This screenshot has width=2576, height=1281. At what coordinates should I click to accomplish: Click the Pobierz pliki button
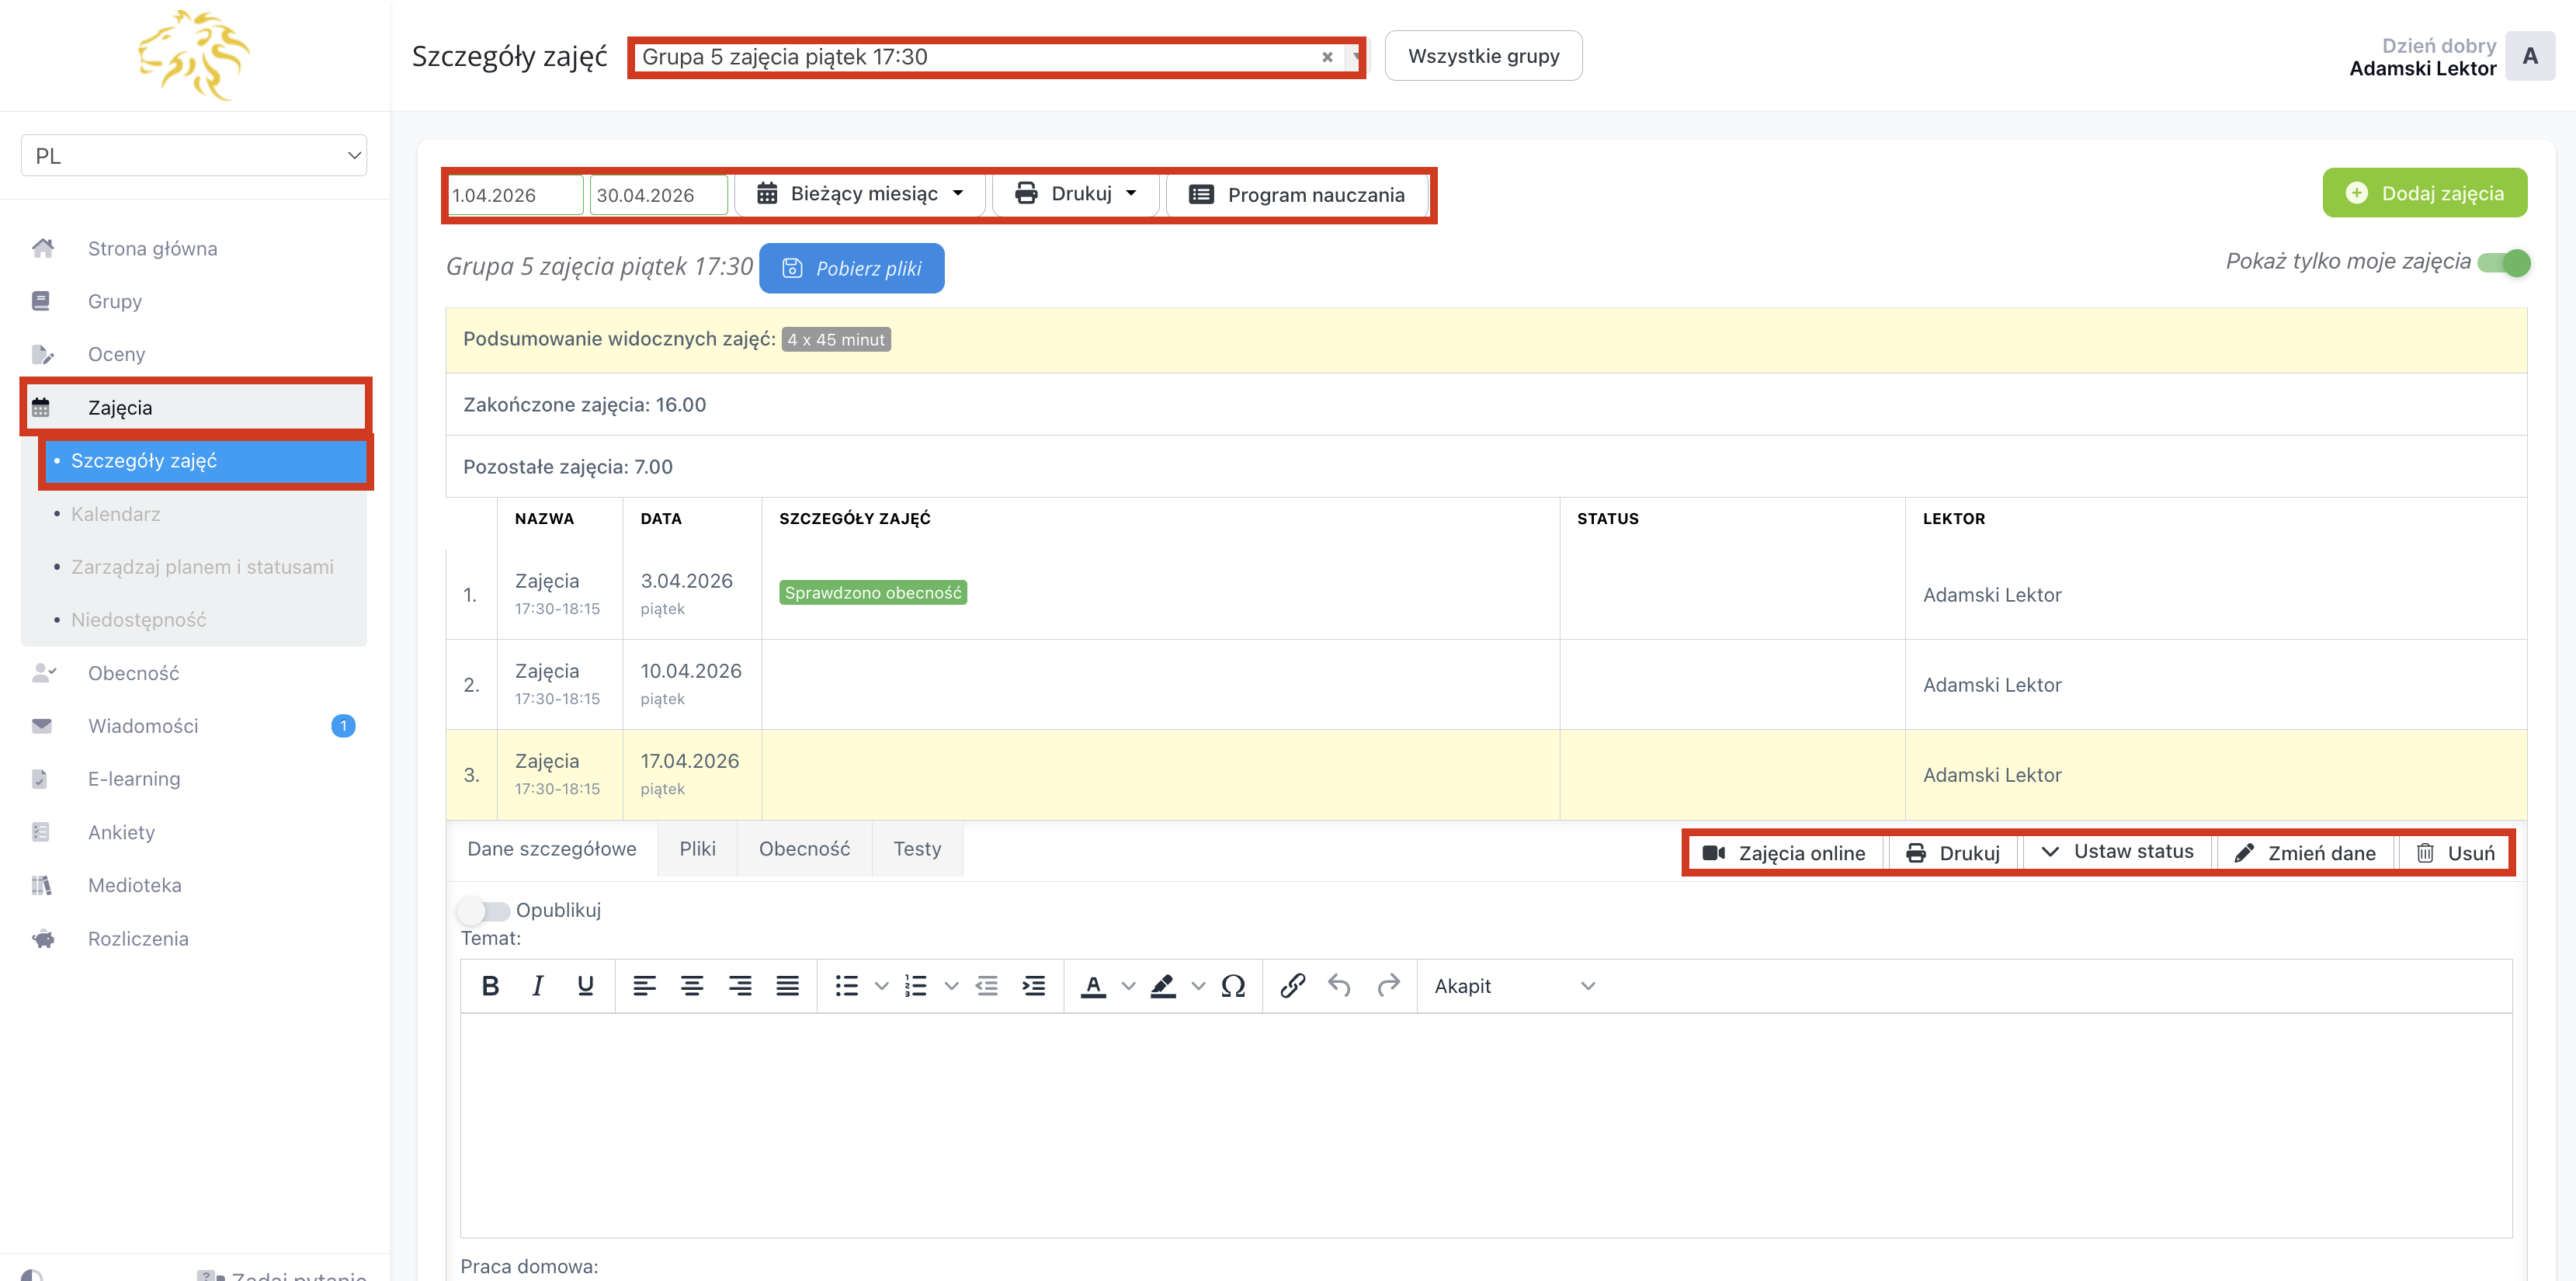click(x=852, y=268)
